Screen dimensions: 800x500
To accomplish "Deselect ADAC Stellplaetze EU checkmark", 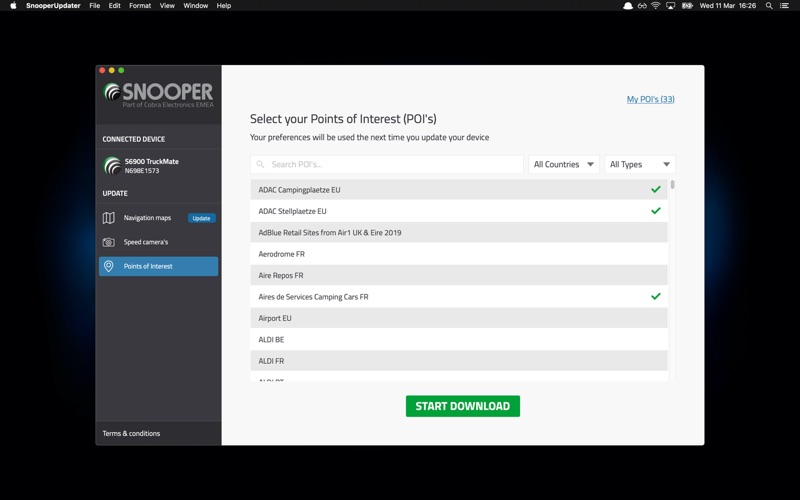I will point(656,211).
